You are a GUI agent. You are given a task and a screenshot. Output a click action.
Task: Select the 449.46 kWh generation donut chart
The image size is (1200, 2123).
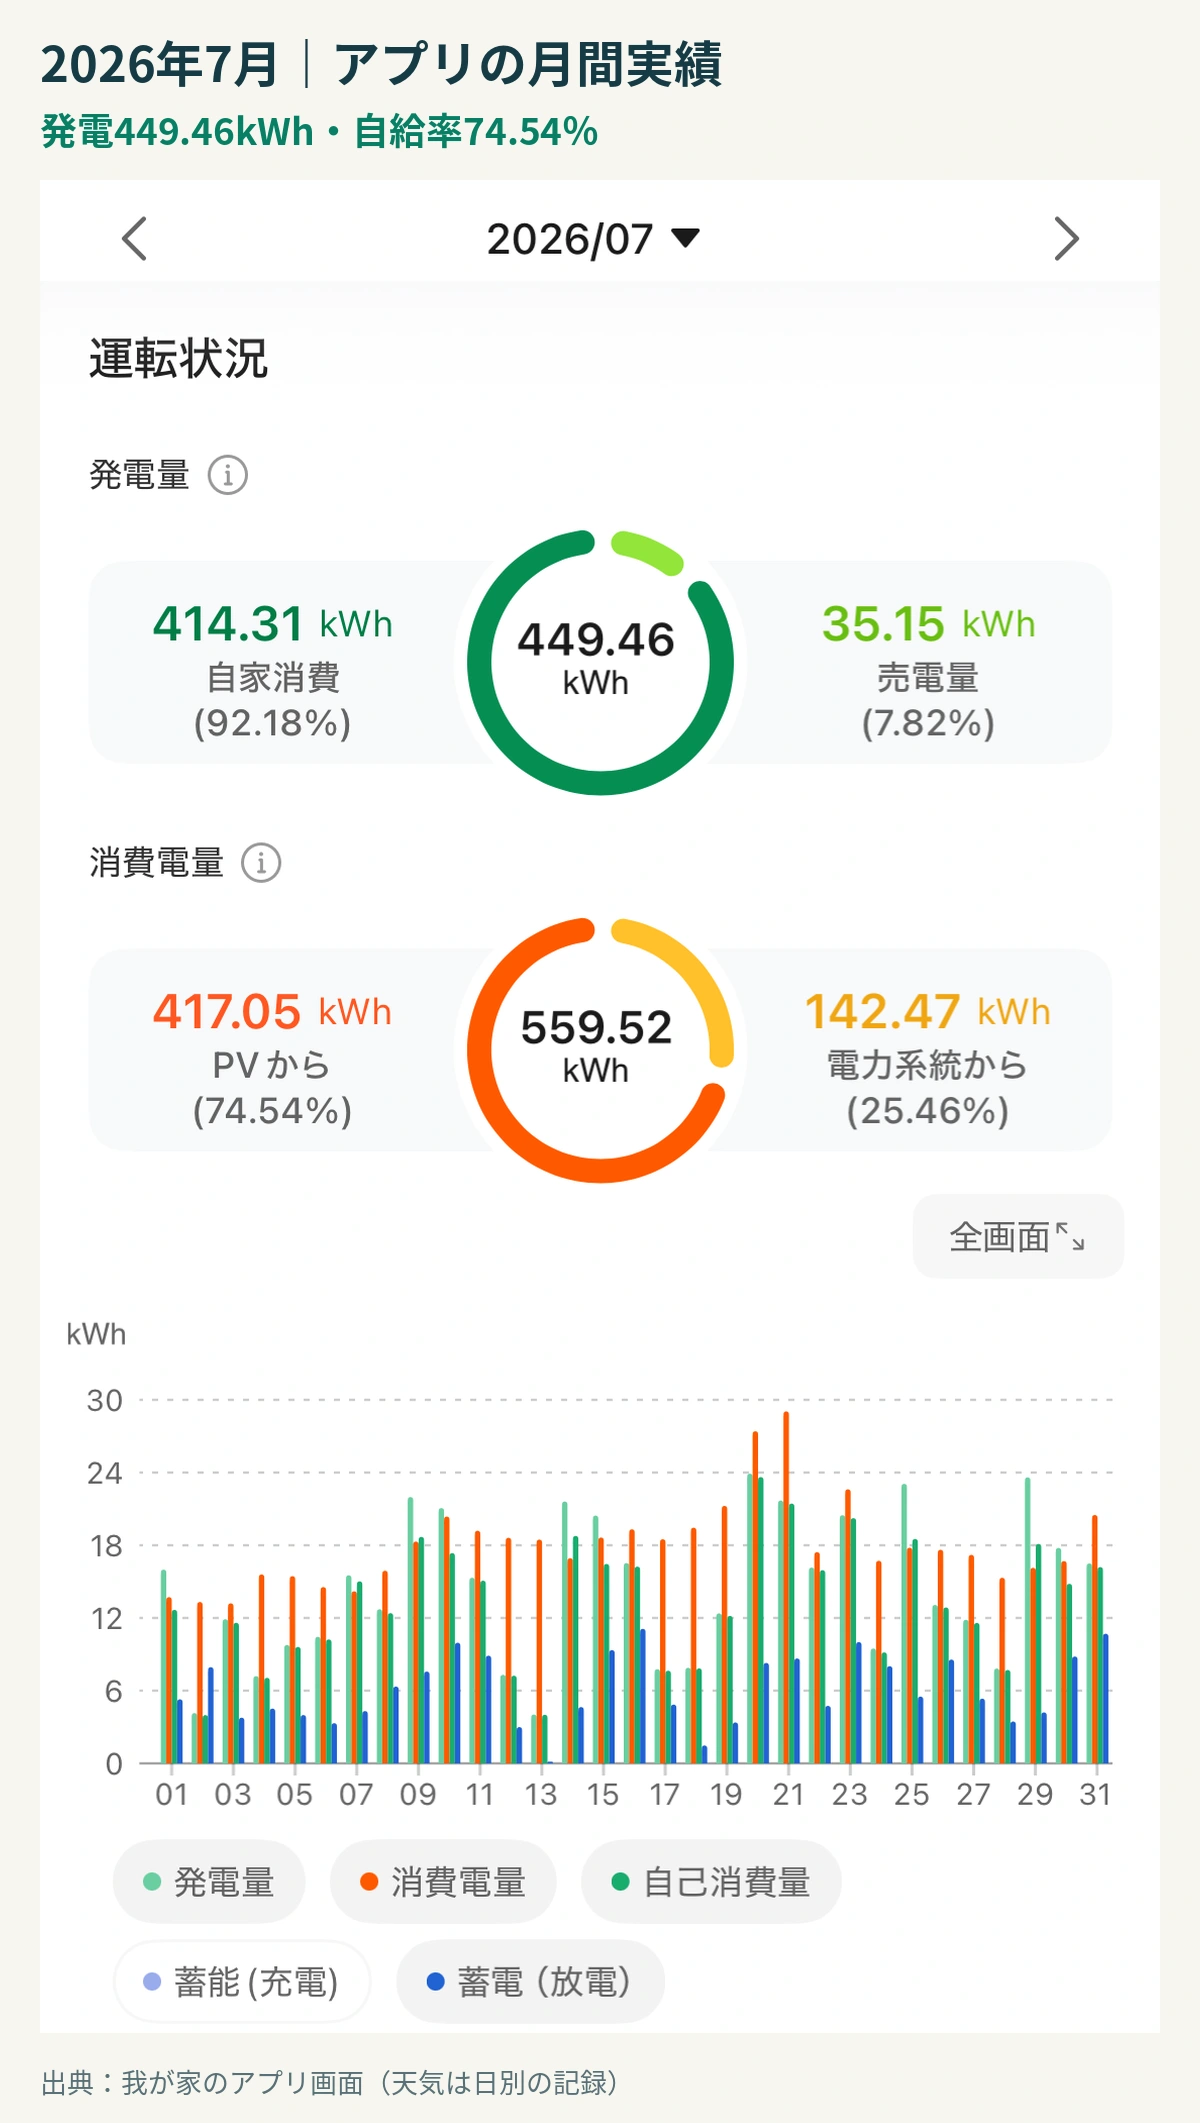(x=600, y=662)
